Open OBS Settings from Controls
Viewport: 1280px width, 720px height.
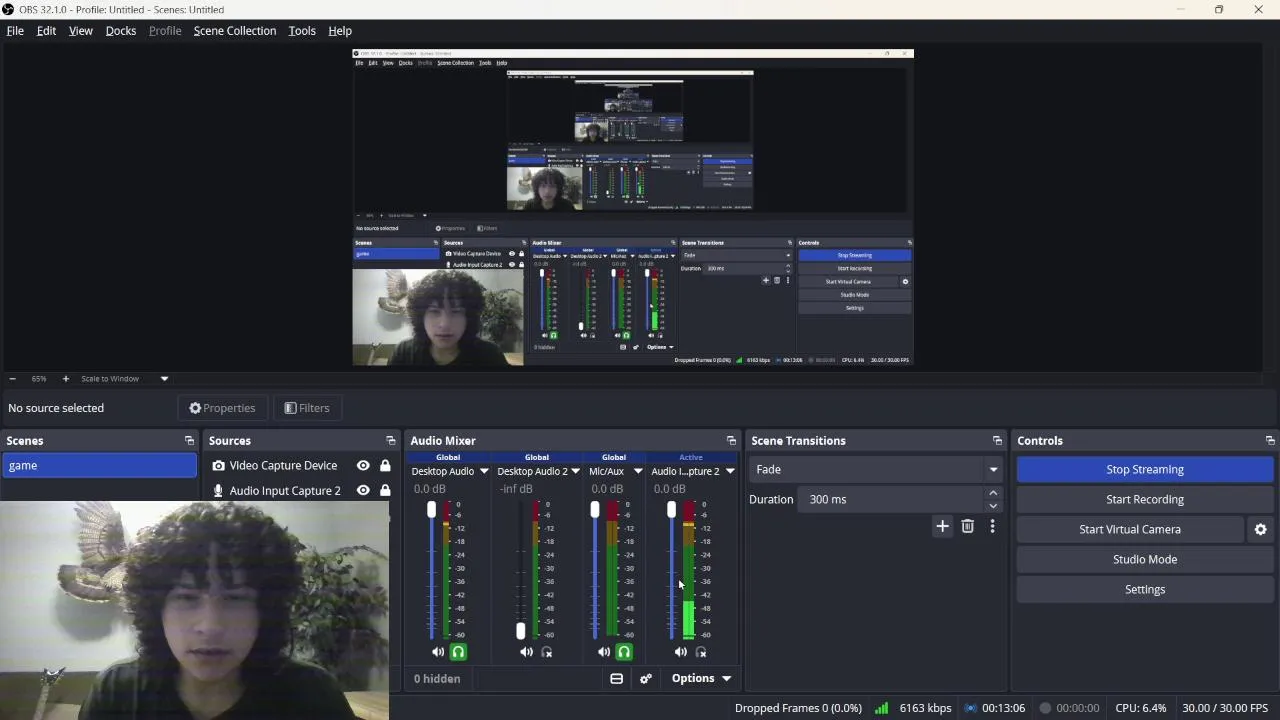click(1145, 590)
